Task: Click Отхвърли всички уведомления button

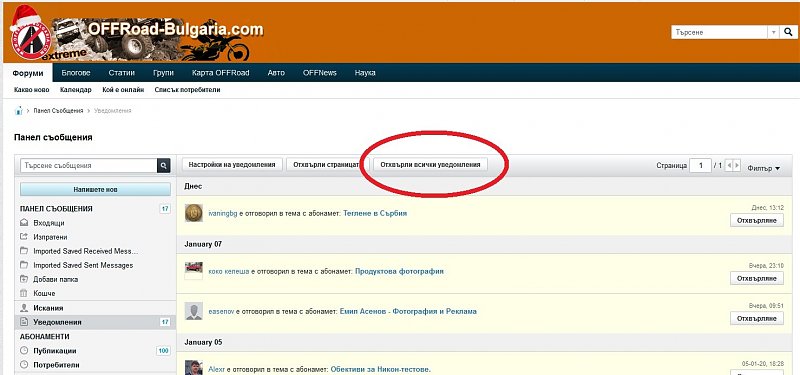Action: (430, 165)
